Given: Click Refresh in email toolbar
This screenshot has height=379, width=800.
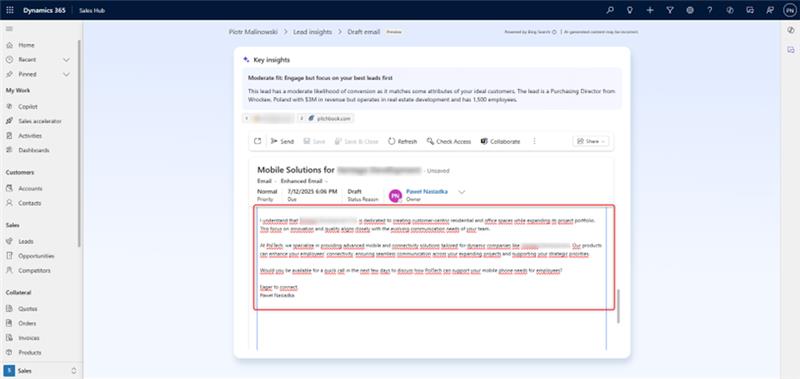Looking at the screenshot, I should (x=402, y=141).
